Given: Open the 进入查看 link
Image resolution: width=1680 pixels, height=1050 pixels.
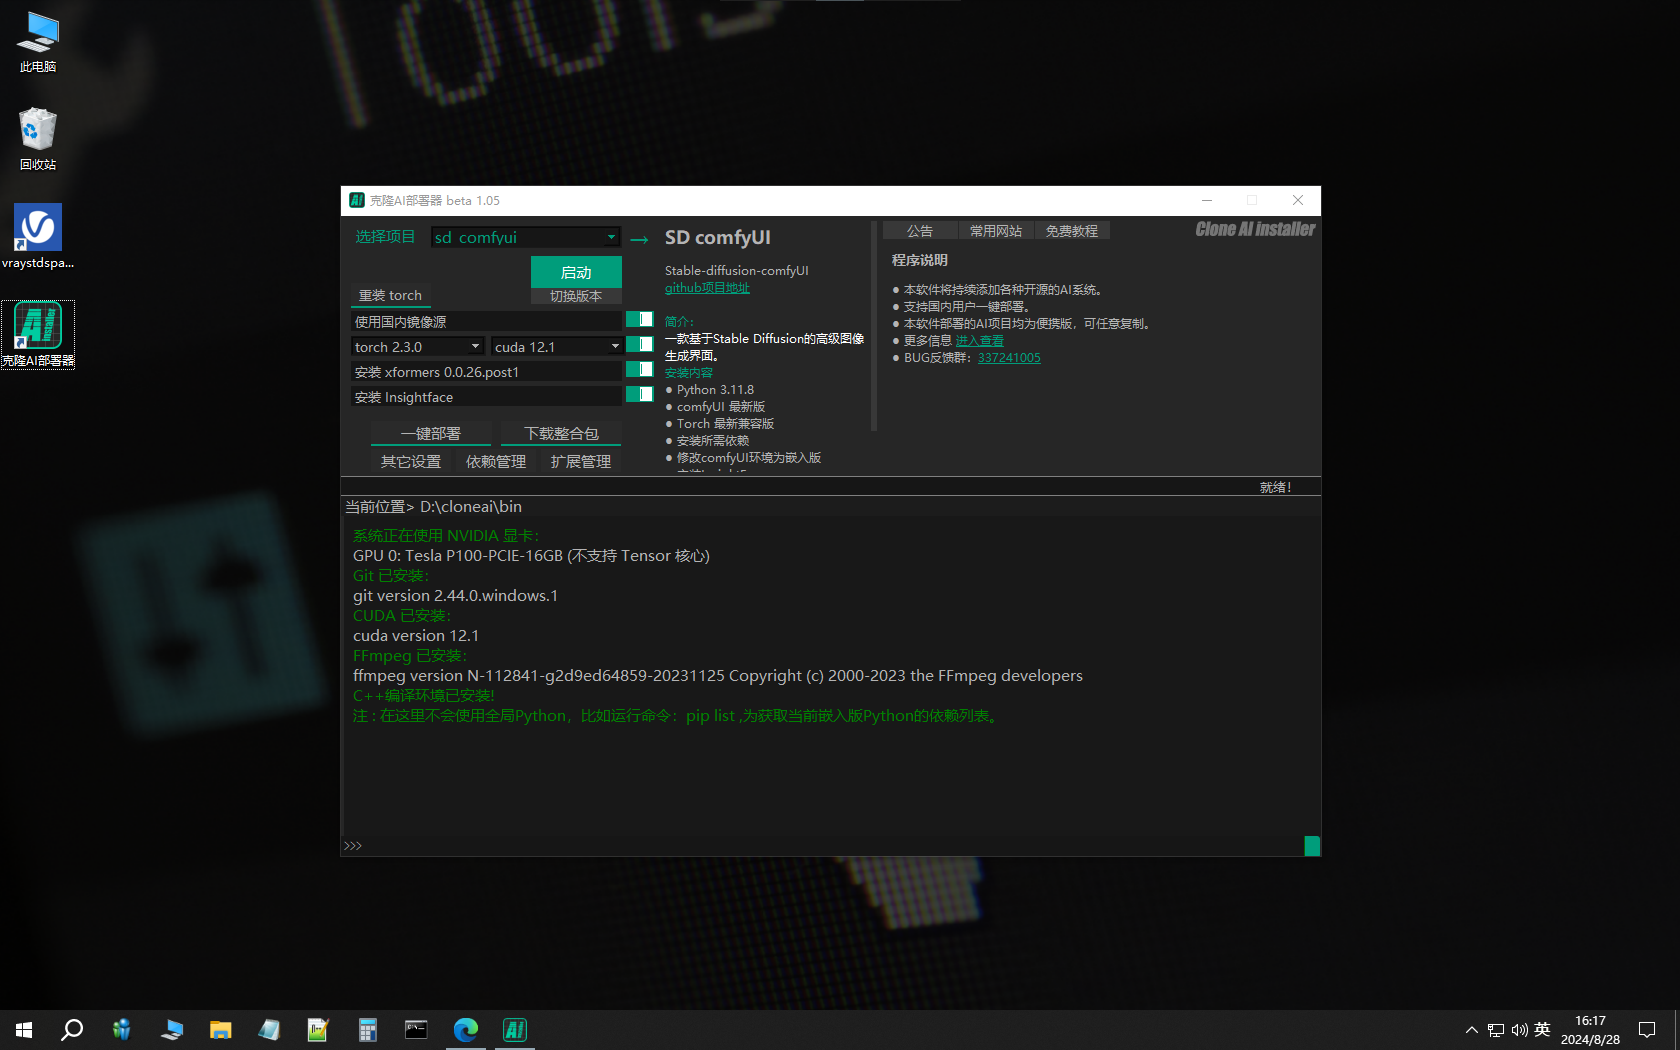Looking at the screenshot, I should (x=980, y=341).
